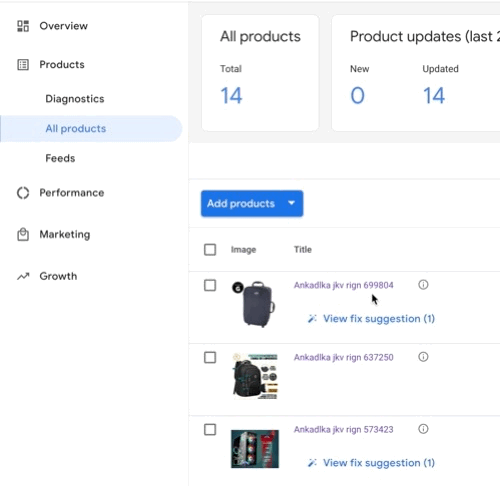
Task: Click the Updated count 14
Action: (x=434, y=96)
